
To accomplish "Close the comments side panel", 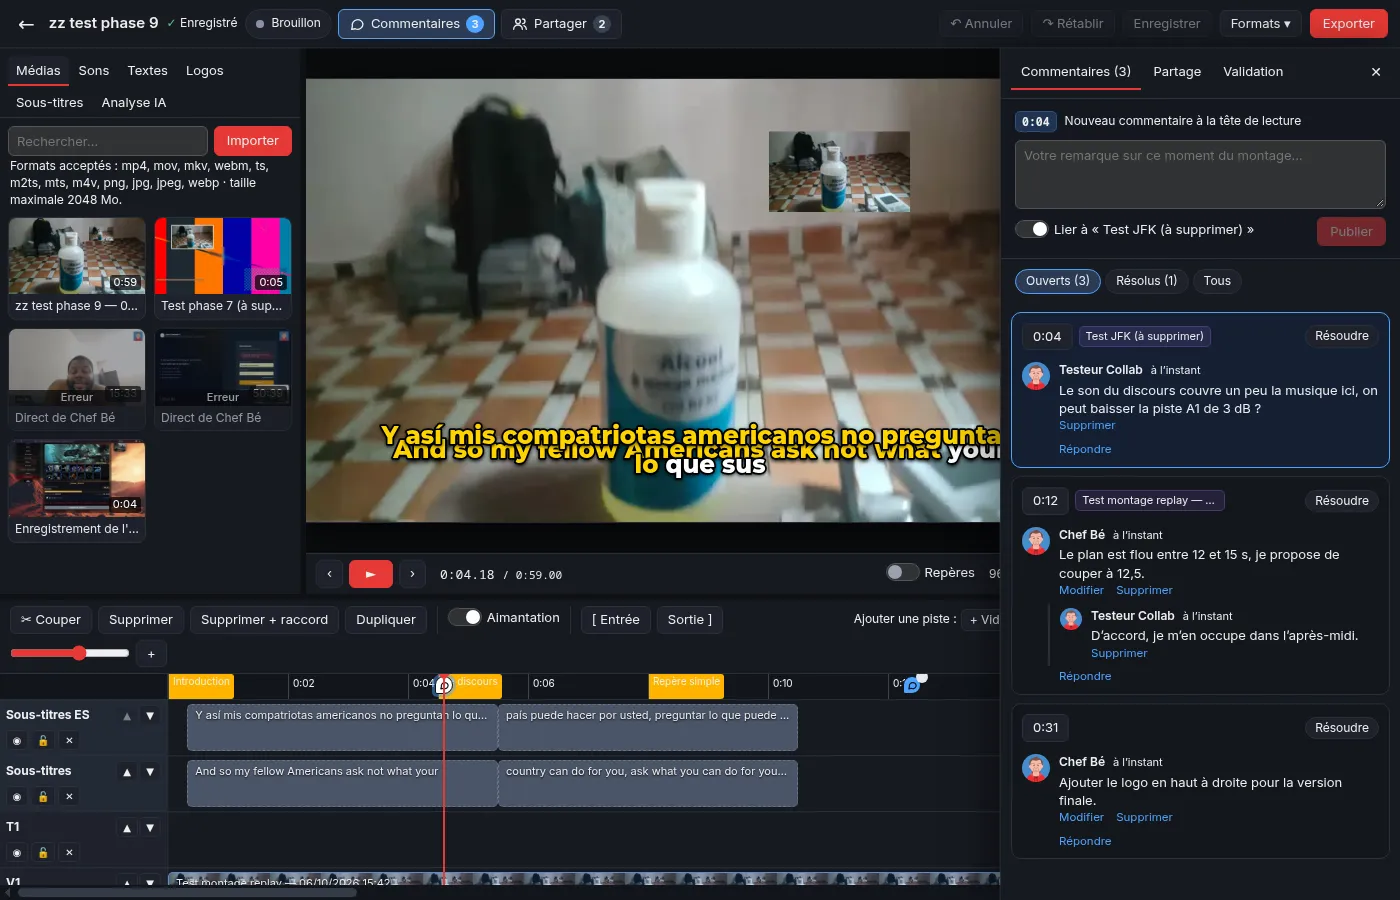I will pyautogui.click(x=1376, y=72).
